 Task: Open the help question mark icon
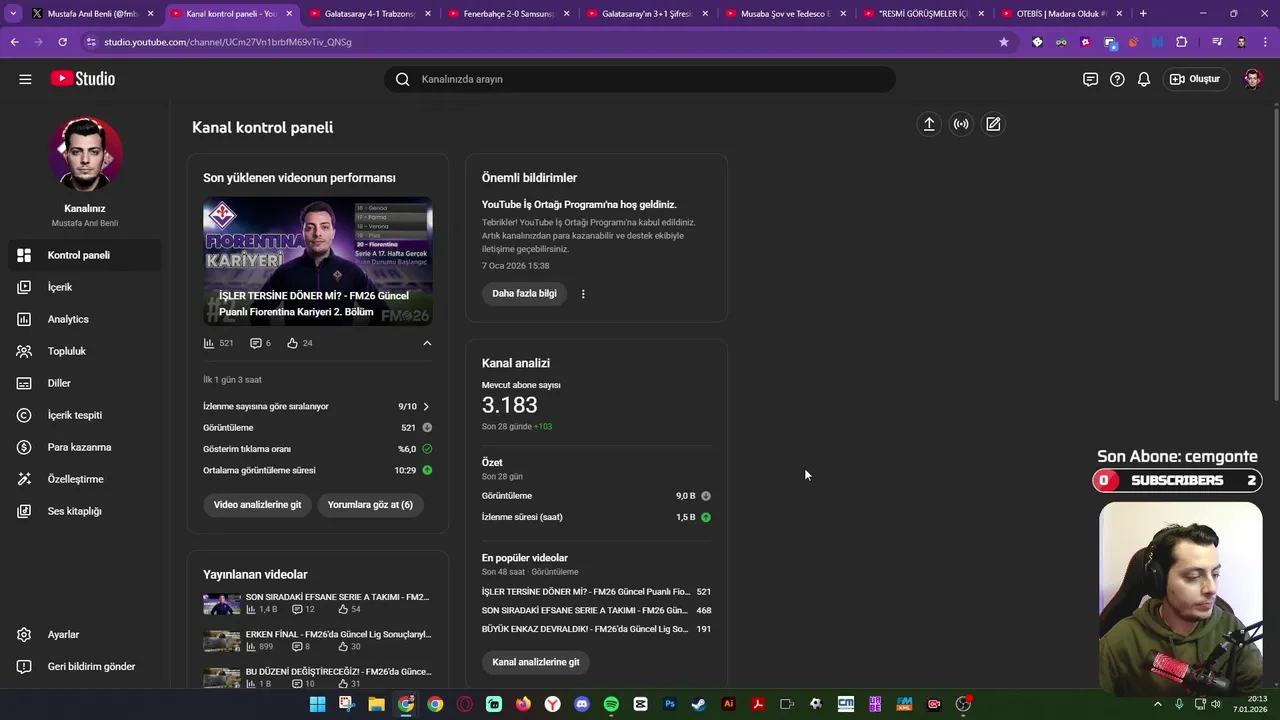click(1117, 79)
